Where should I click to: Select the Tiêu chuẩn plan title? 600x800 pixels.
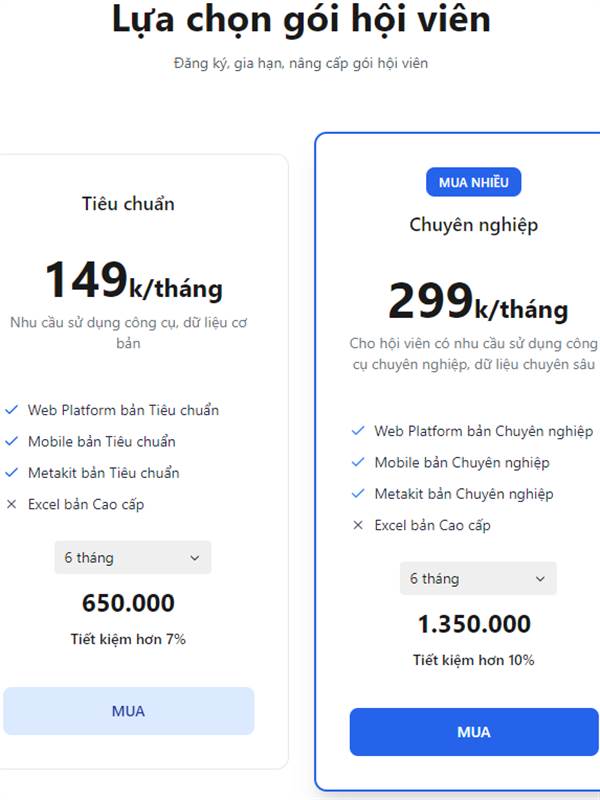(x=128, y=204)
